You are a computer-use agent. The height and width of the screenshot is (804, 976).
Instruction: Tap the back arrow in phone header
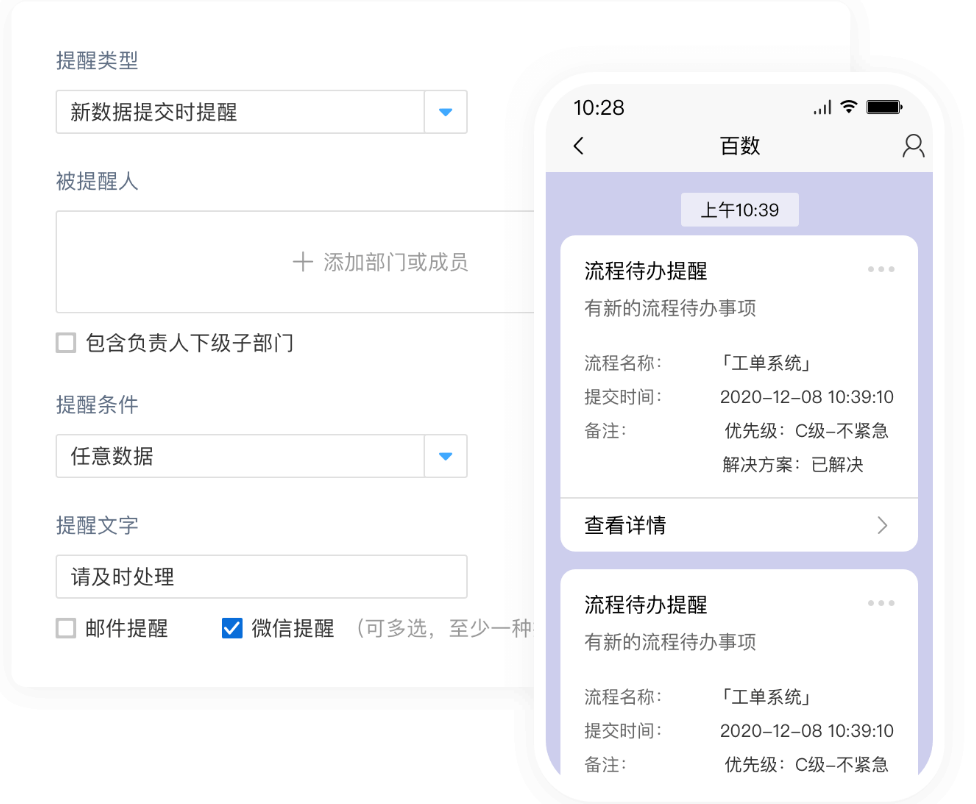(579, 146)
